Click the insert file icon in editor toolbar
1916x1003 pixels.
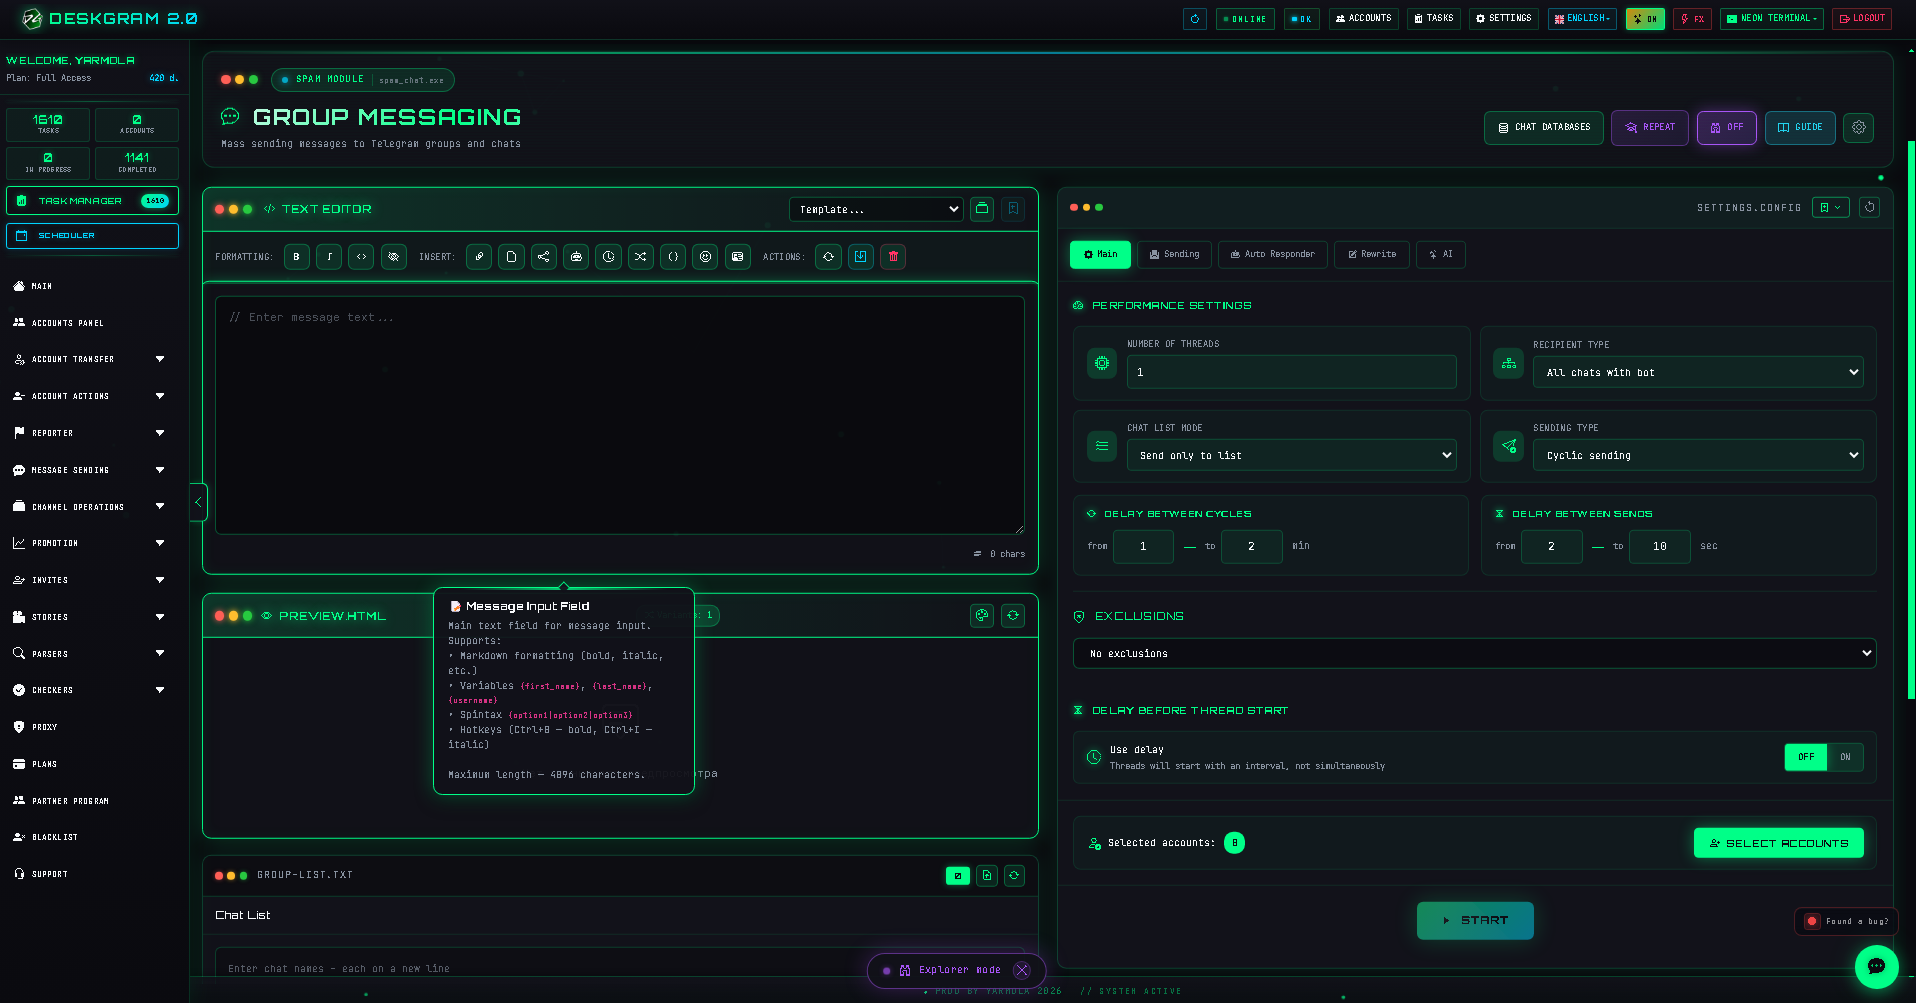click(511, 257)
